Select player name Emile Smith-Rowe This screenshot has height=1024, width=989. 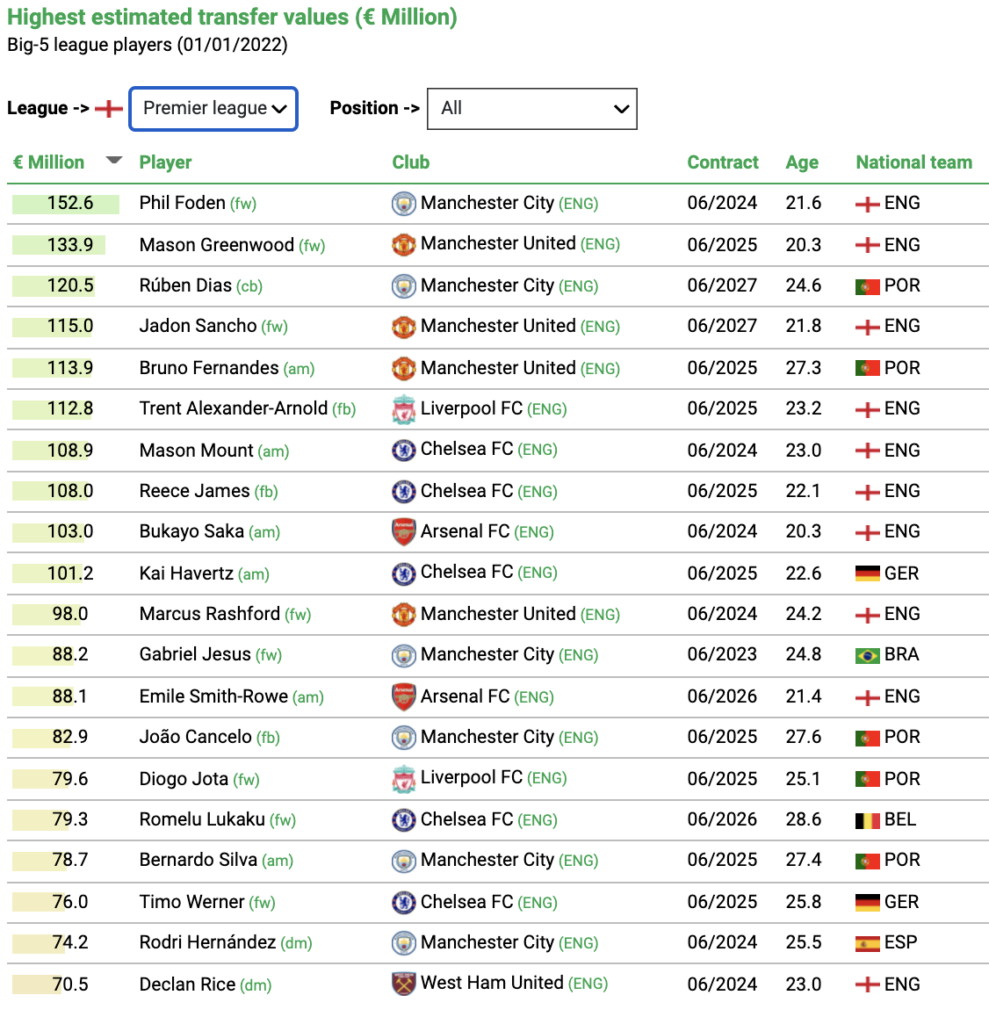(x=214, y=696)
